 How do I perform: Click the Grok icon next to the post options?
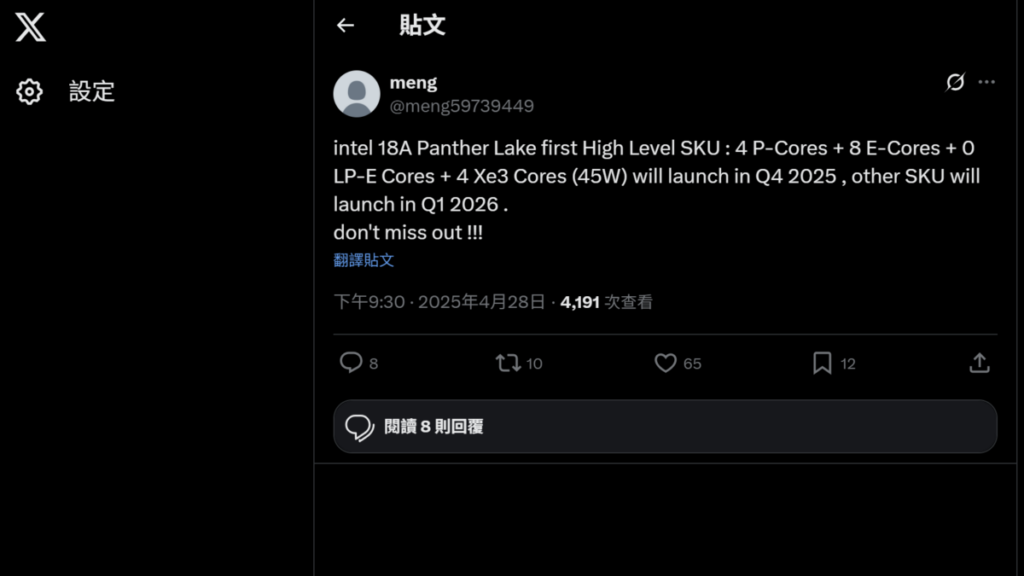click(955, 82)
